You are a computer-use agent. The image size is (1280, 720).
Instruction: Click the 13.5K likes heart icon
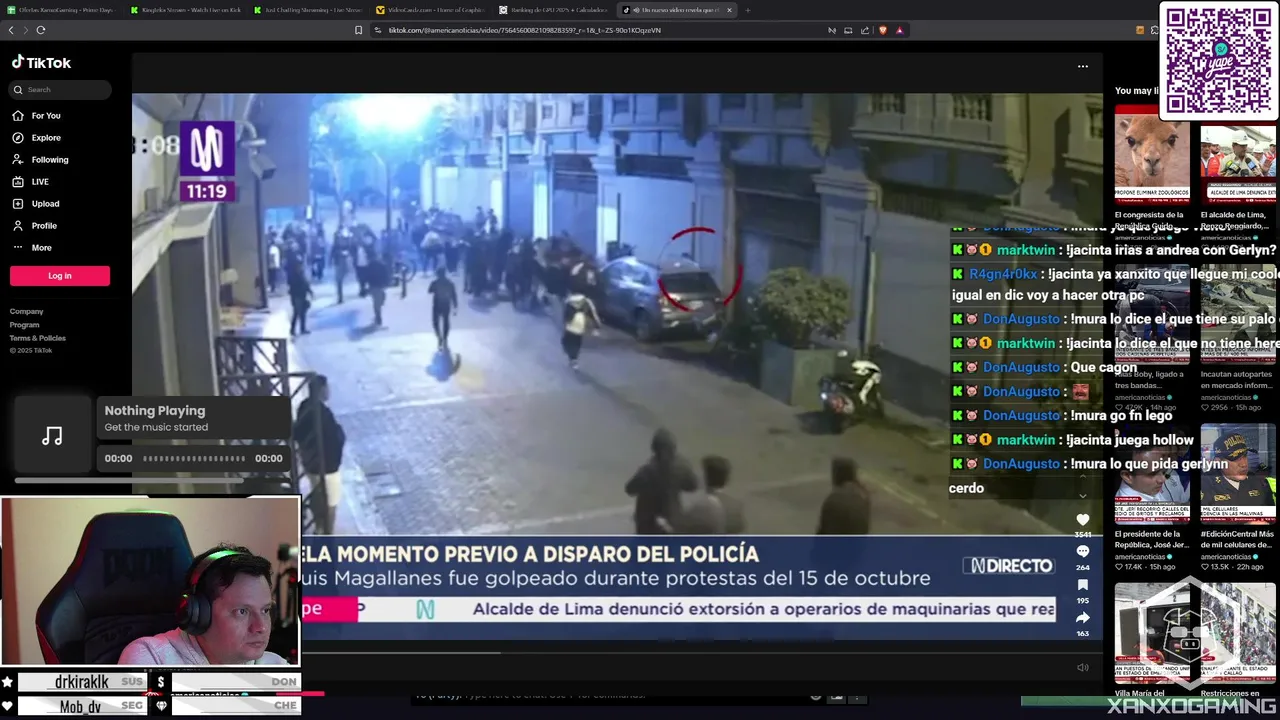click(1206, 567)
